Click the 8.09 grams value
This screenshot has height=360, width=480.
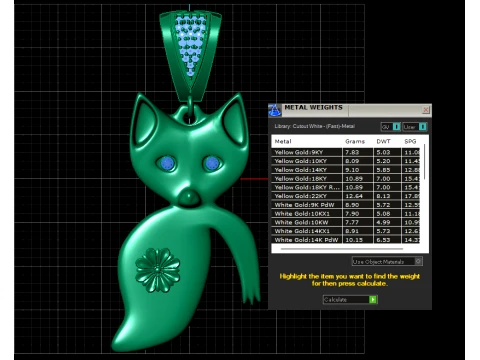point(352,161)
